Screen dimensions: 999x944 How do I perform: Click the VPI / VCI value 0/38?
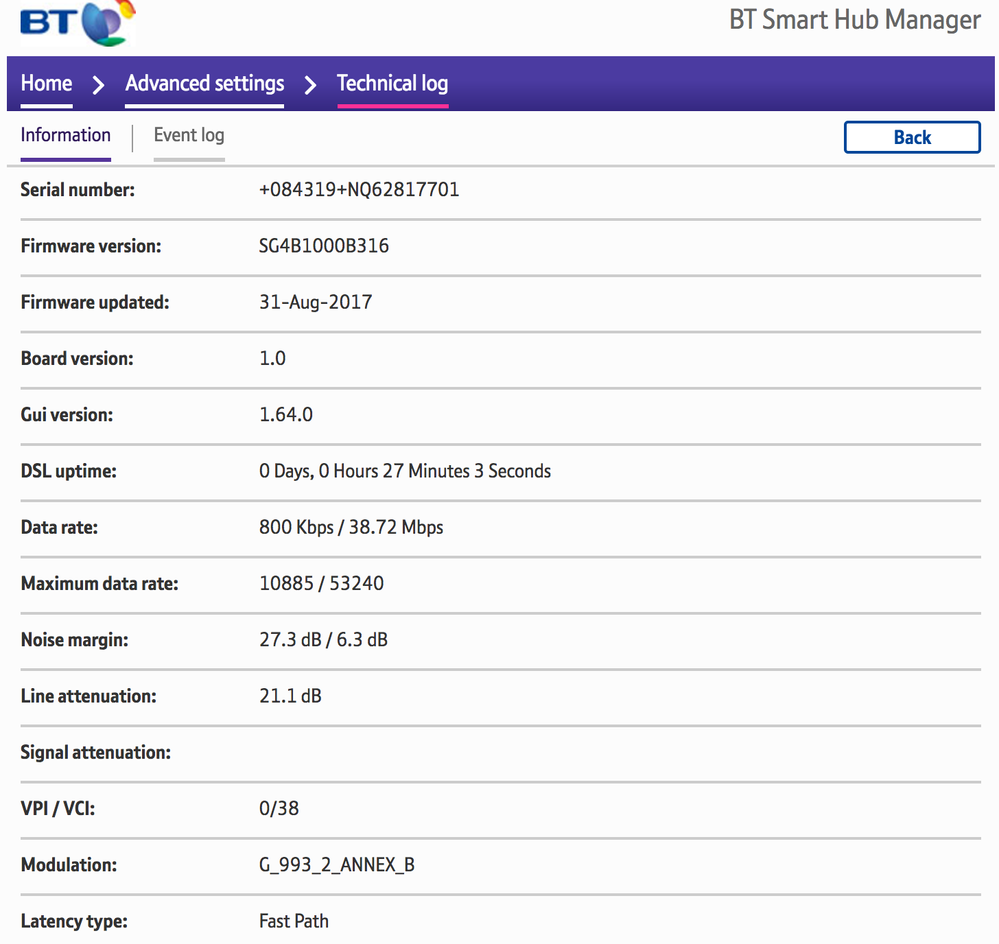[278, 808]
